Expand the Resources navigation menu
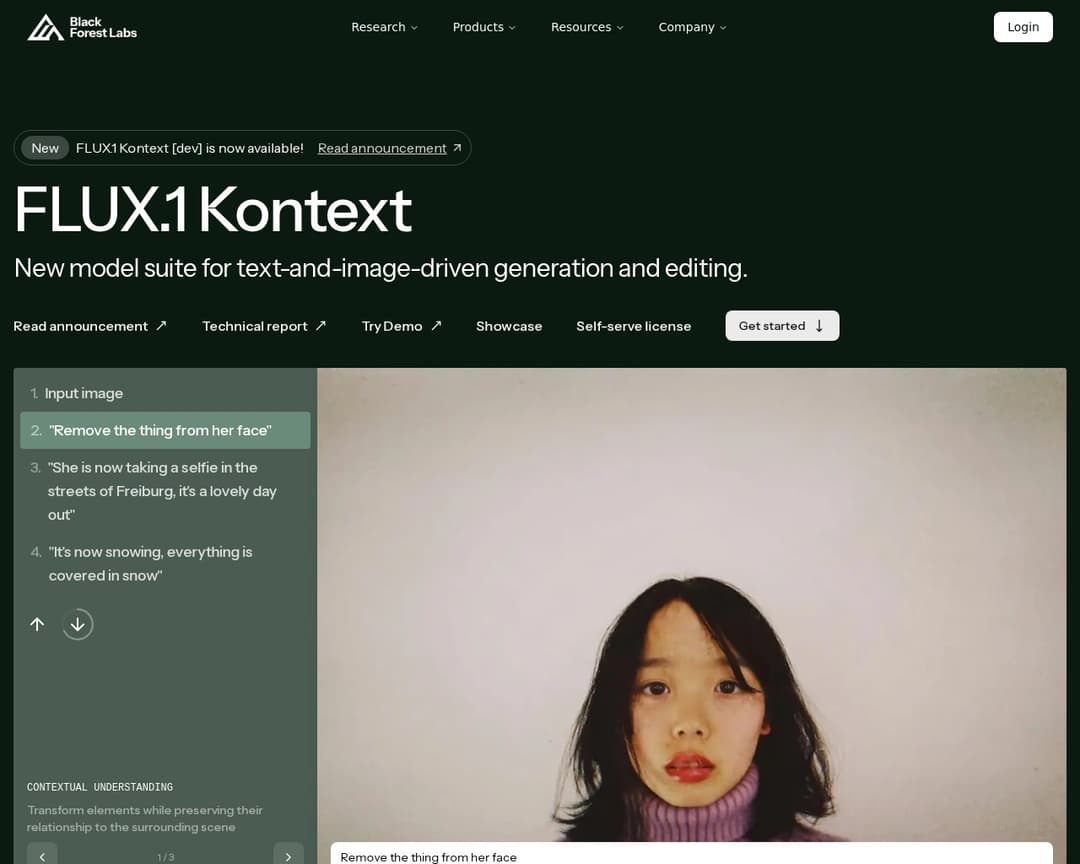Screen dimensions: 1080x864 click(x=587, y=27)
